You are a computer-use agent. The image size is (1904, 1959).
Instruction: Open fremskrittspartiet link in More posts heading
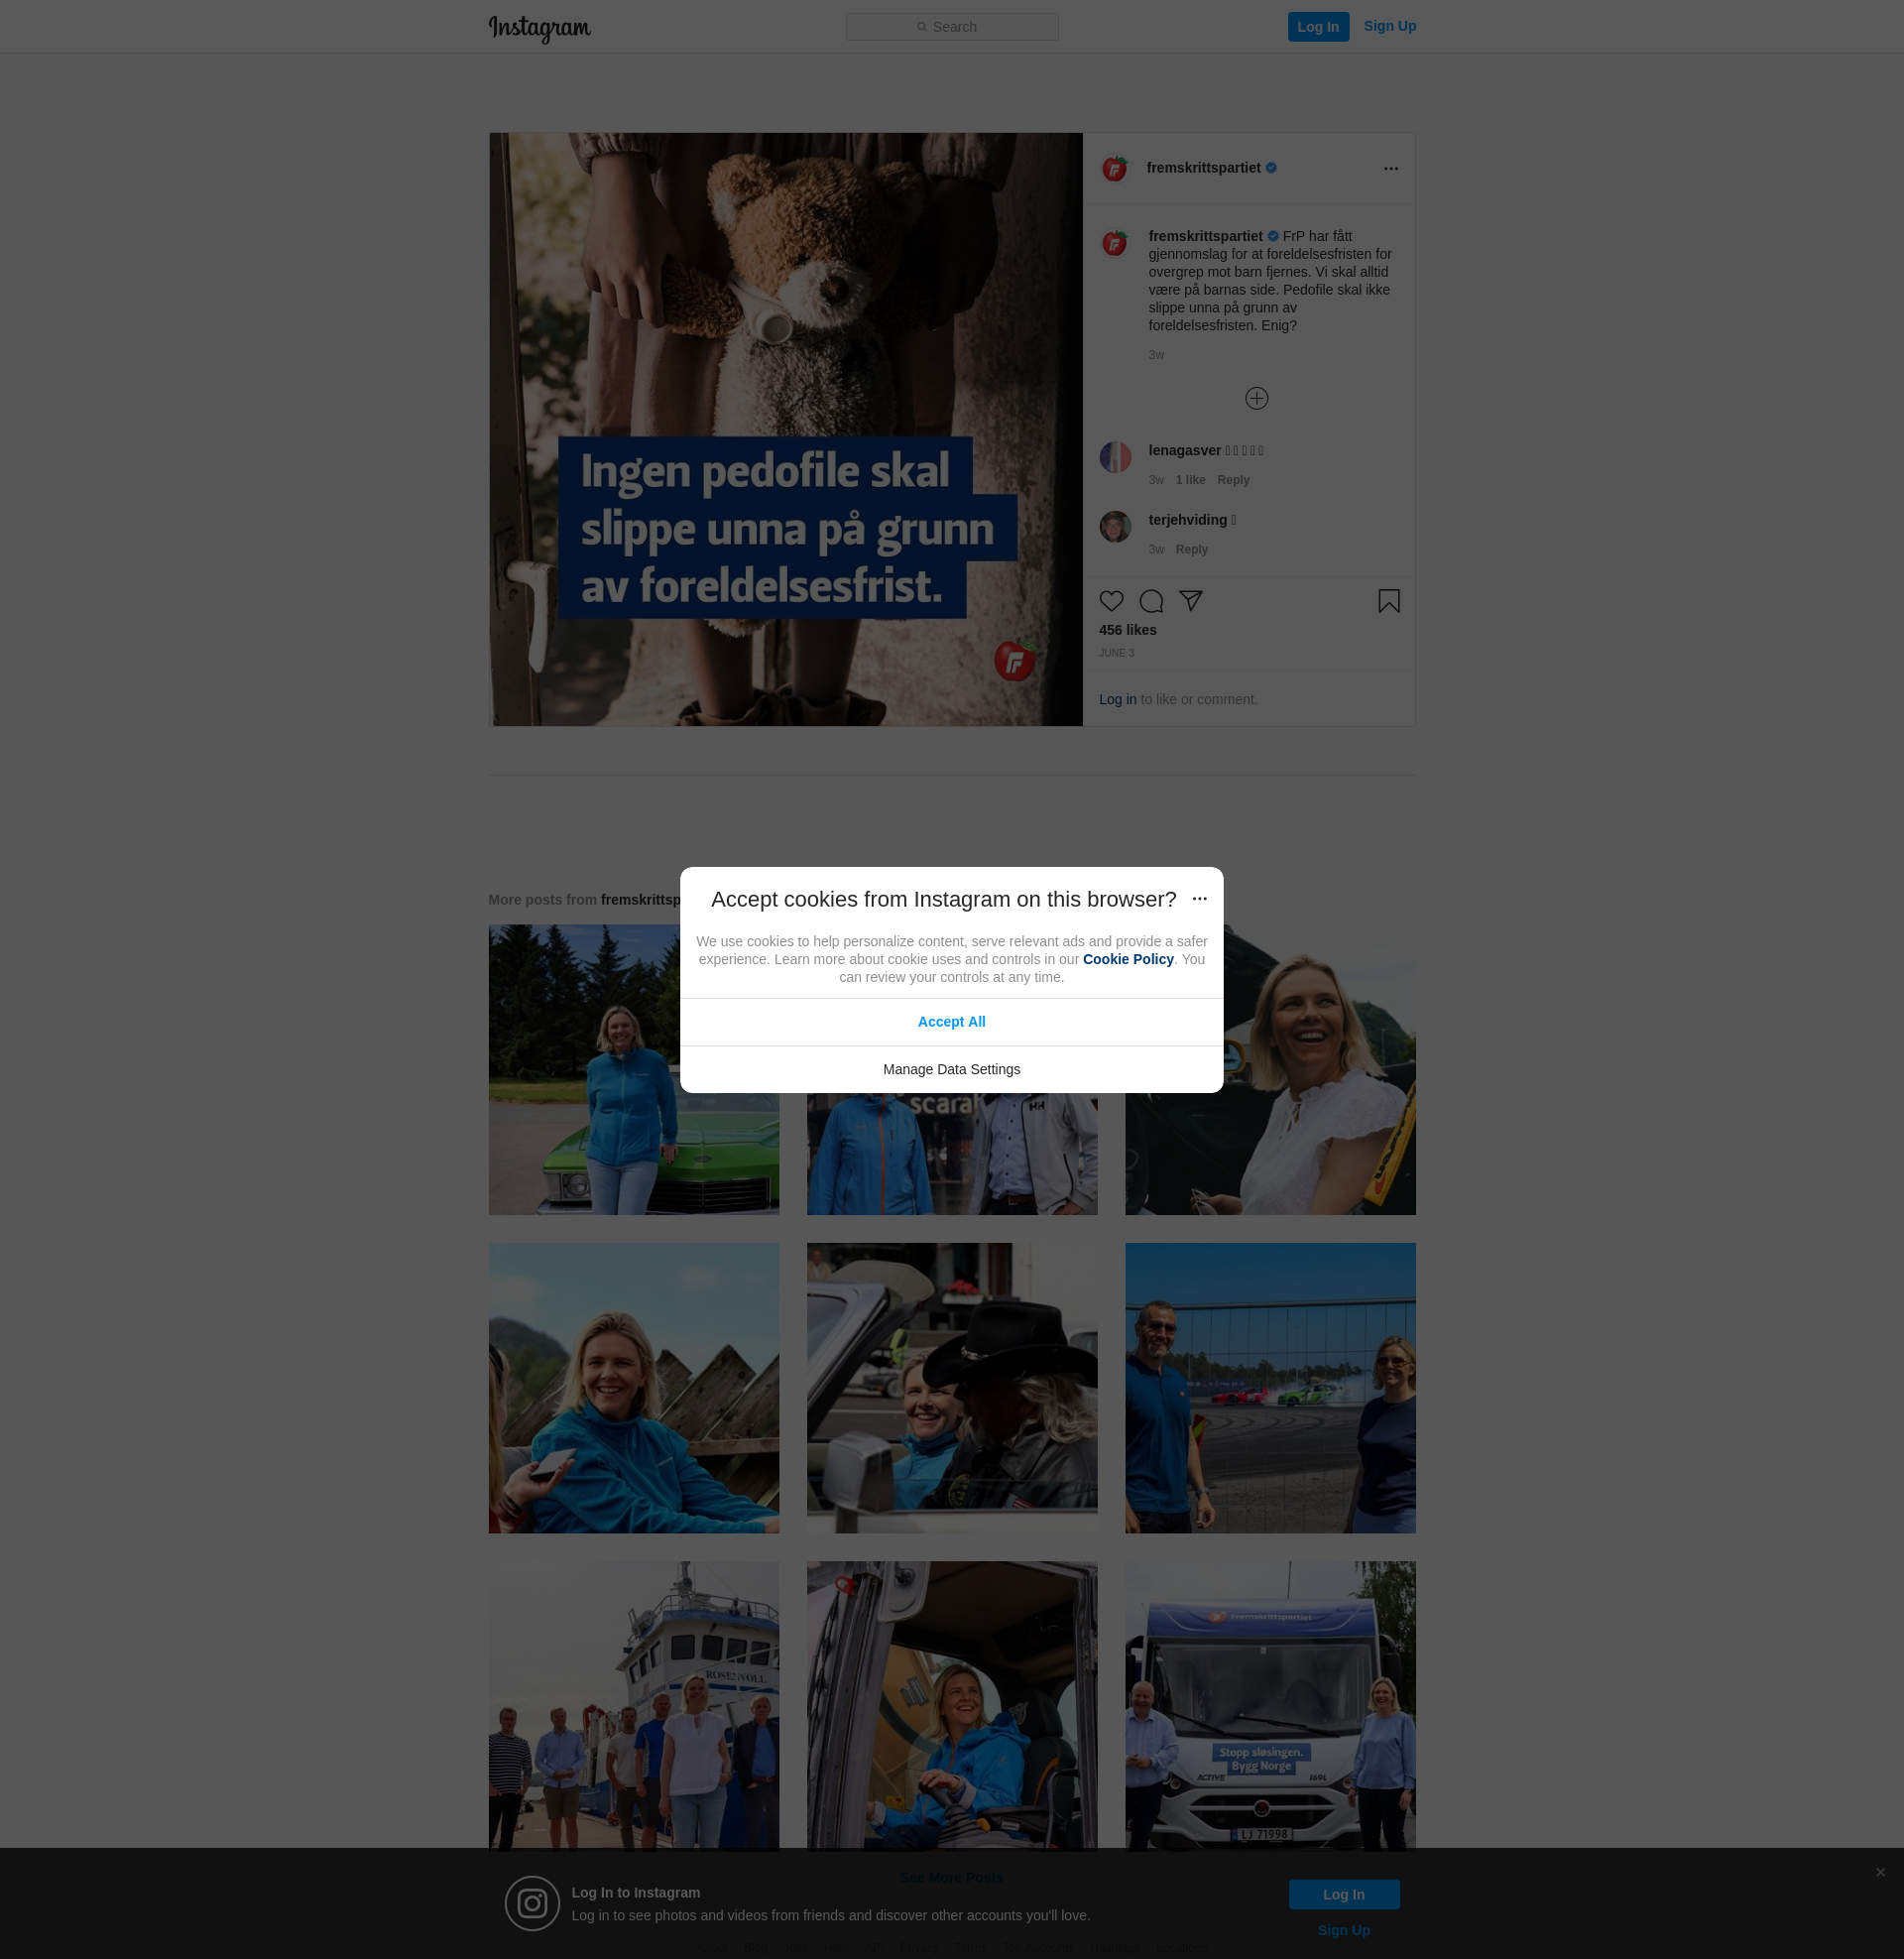pos(640,900)
